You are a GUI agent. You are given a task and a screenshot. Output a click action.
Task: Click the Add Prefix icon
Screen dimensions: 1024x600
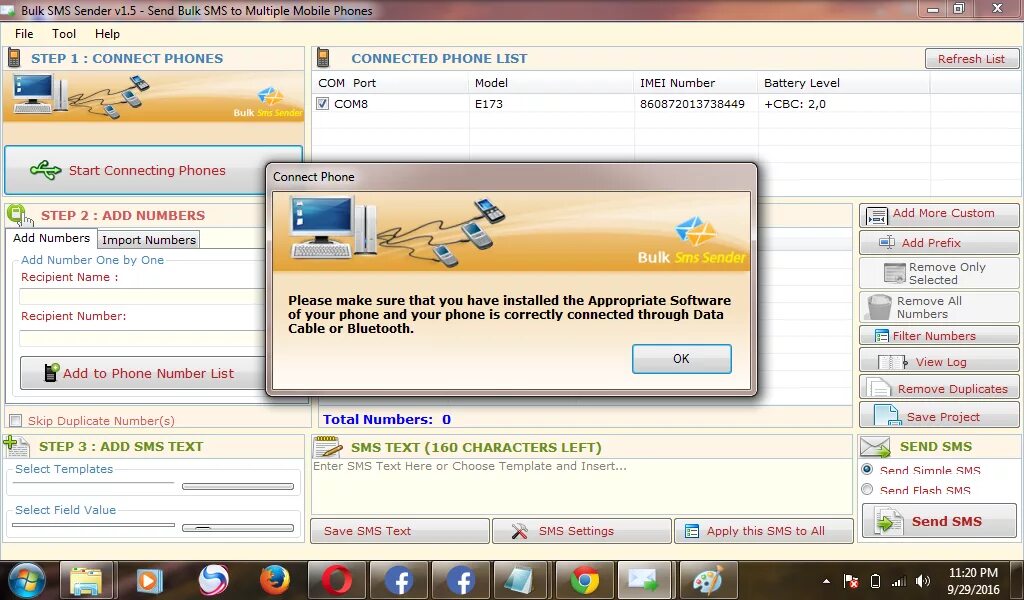coord(887,242)
